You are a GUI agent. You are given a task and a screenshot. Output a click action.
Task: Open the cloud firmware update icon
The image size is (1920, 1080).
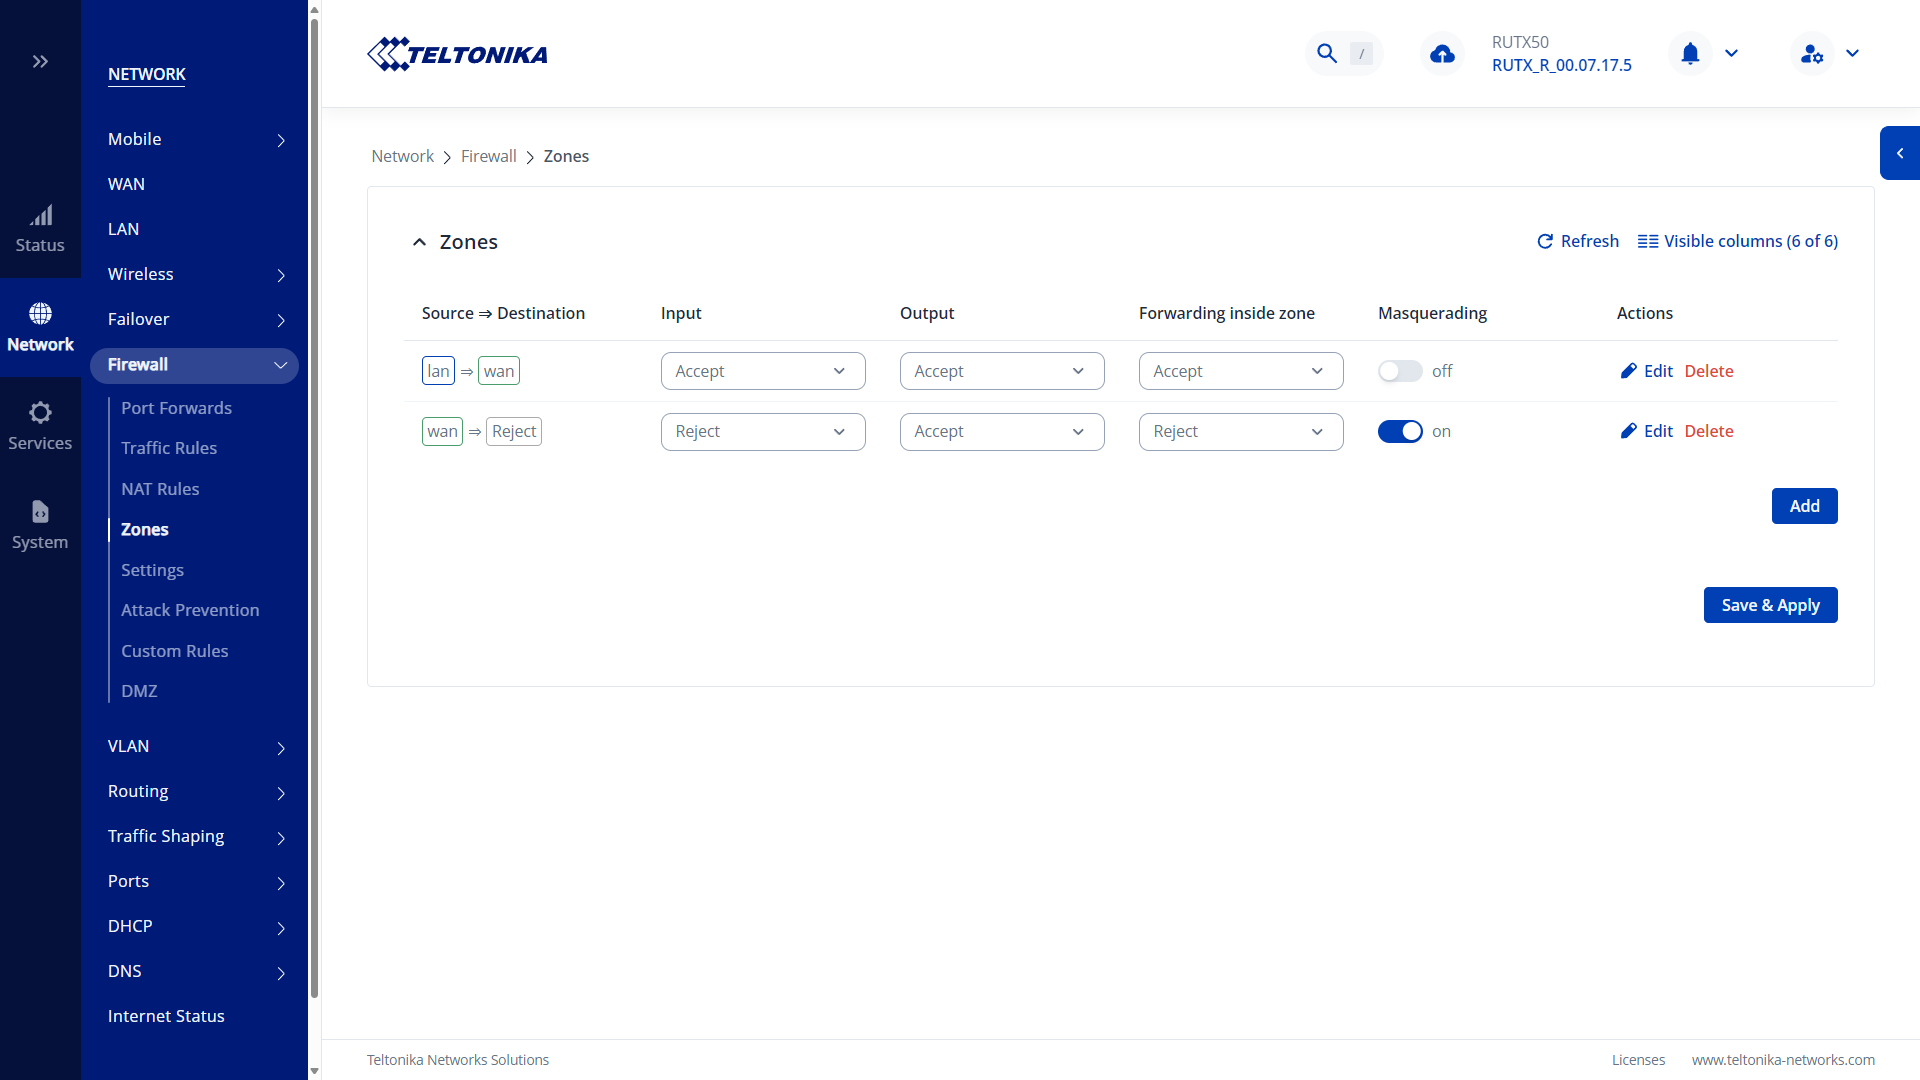(1442, 54)
